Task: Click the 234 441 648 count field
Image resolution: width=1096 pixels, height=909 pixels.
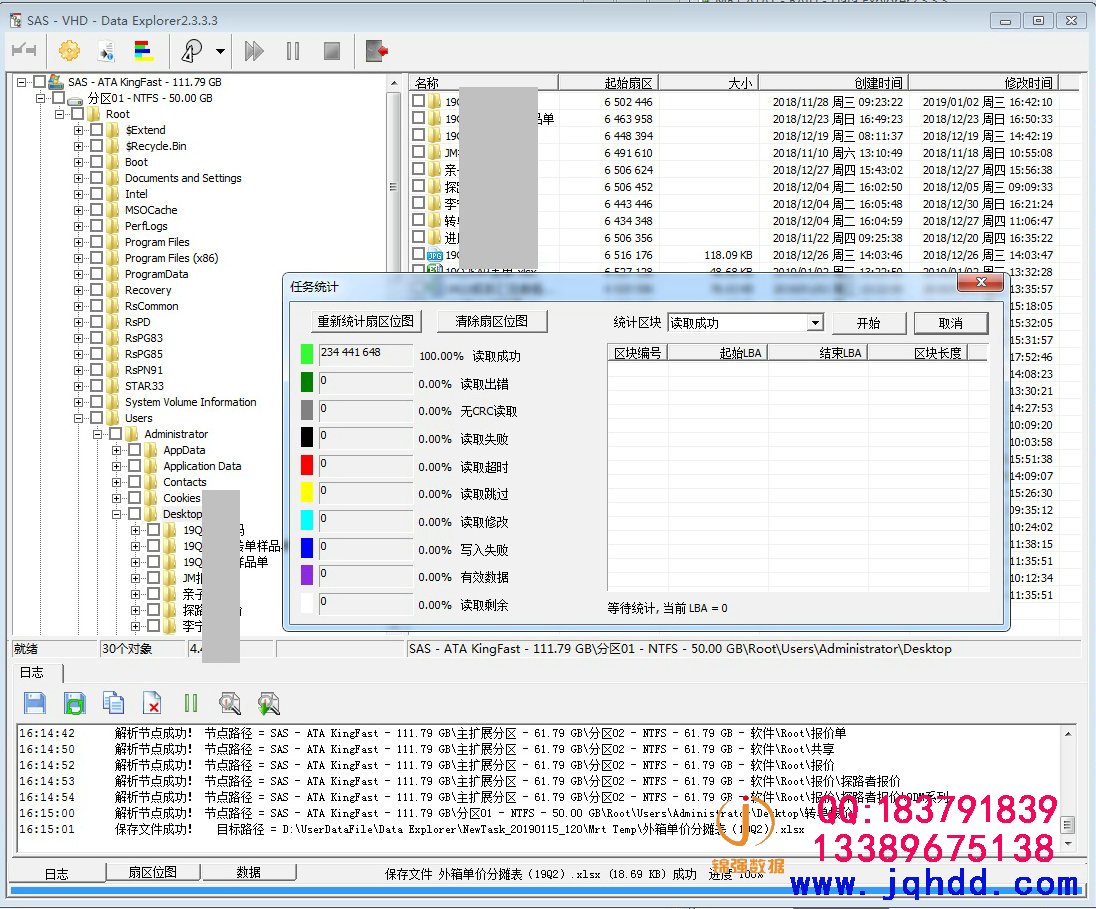Action: click(x=366, y=354)
